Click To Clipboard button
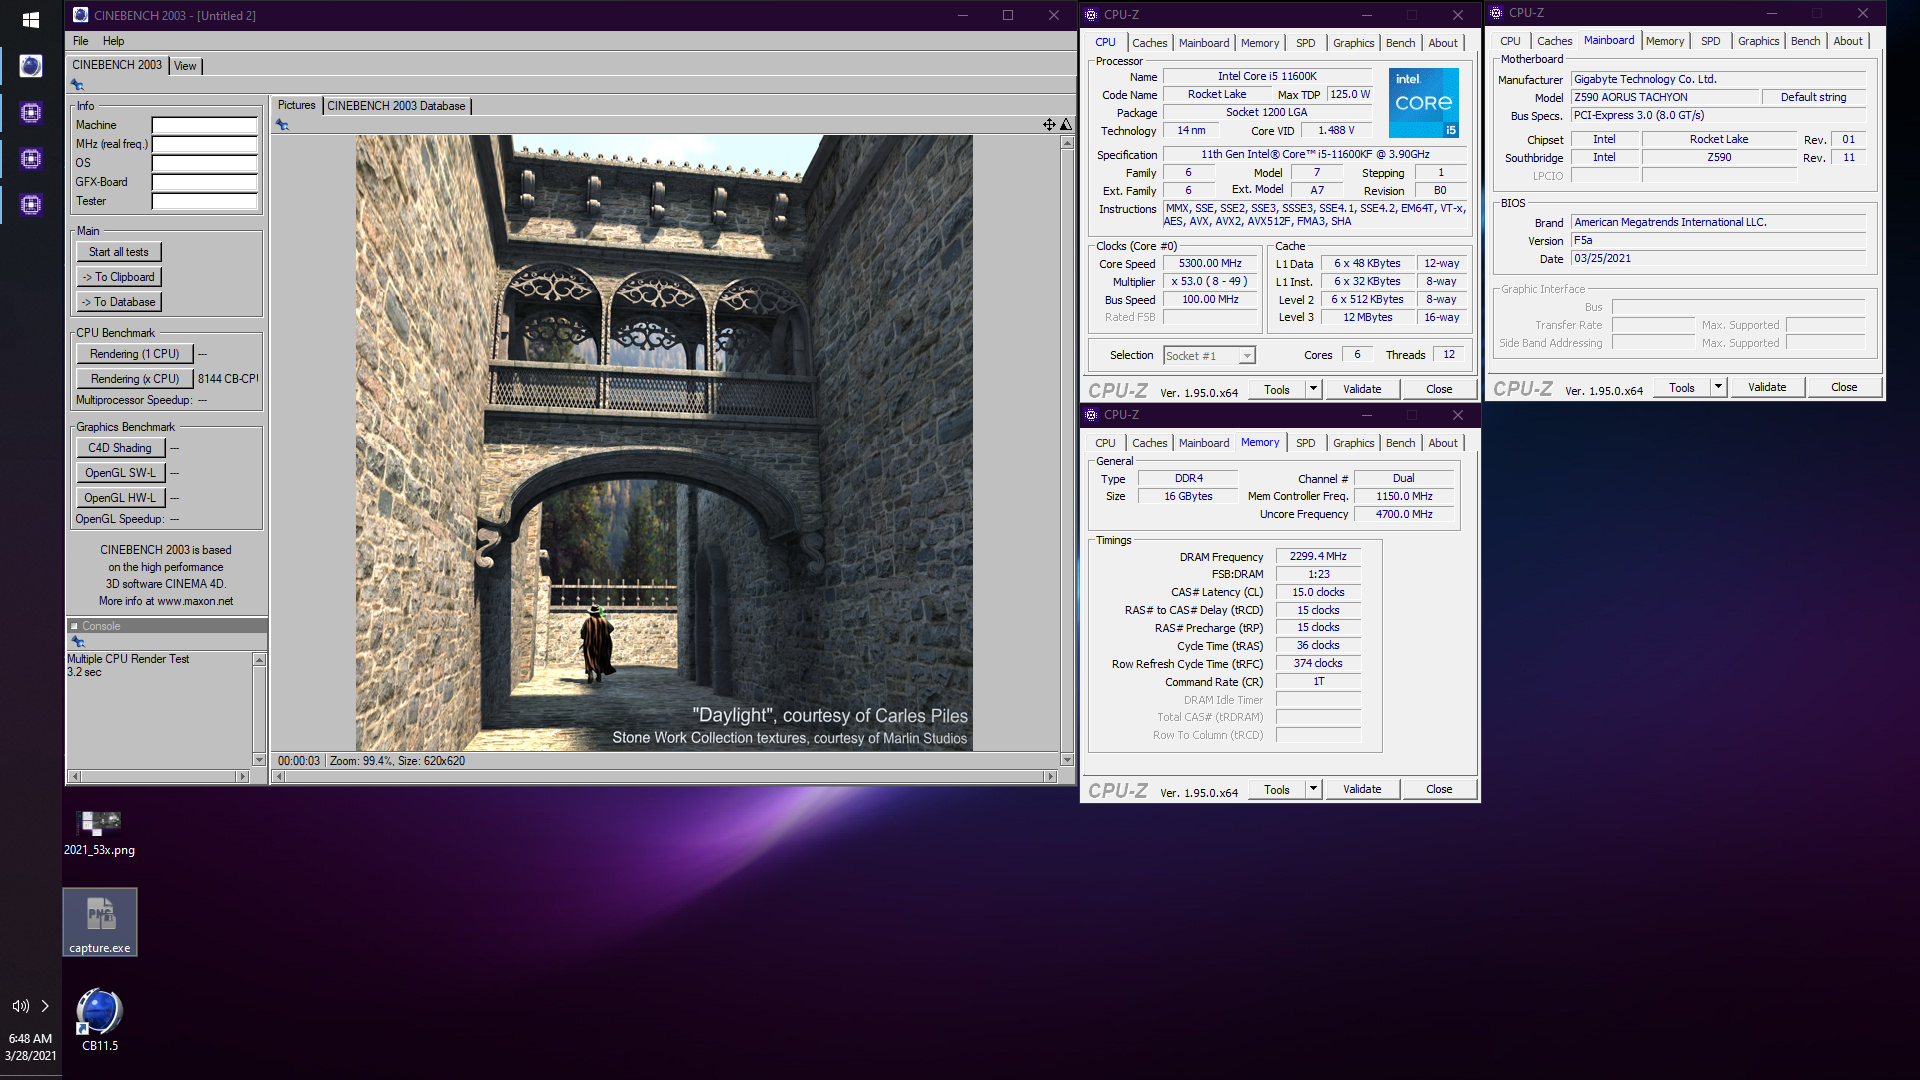Image resolution: width=1920 pixels, height=1080 pixels. click(119, 277)
